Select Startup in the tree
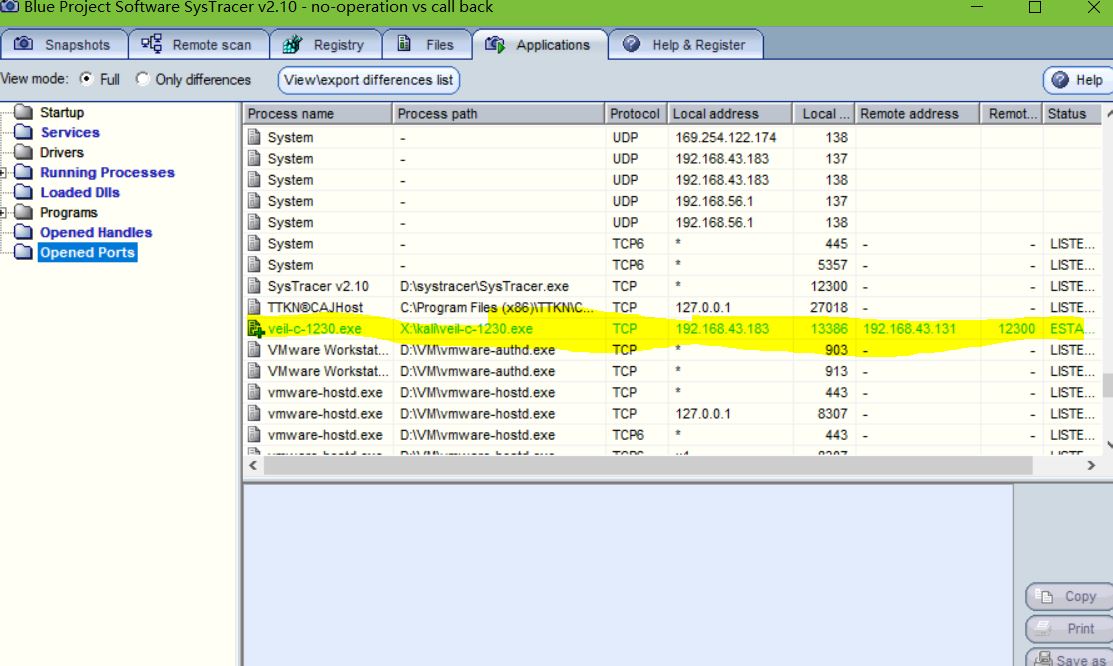Screen dimensions: 1113x666 (62, 112)
